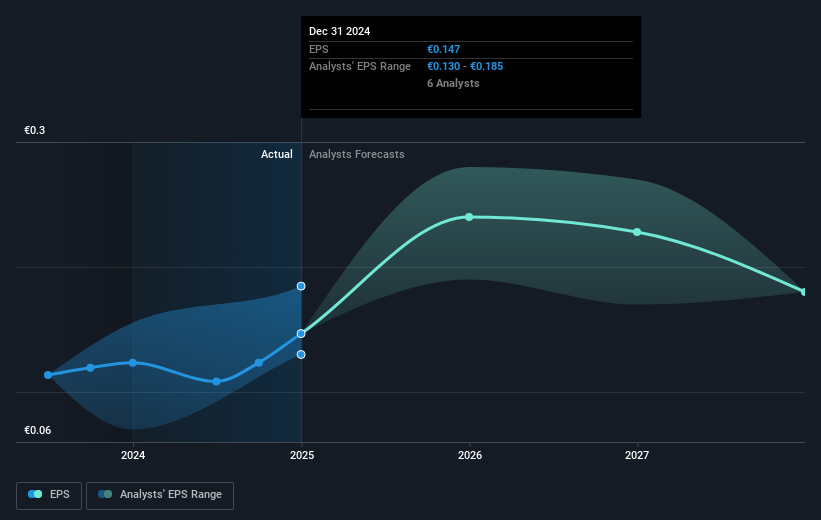Click the lower analyst range marker at 2025
The image size is (821, 520).
click(x=301, y=355)
